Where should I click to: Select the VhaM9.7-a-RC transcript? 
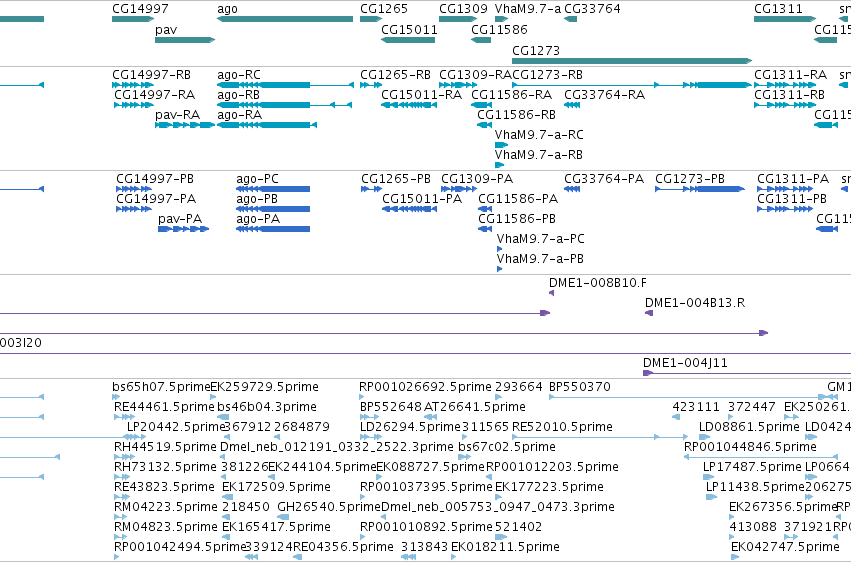pos(501,145)
